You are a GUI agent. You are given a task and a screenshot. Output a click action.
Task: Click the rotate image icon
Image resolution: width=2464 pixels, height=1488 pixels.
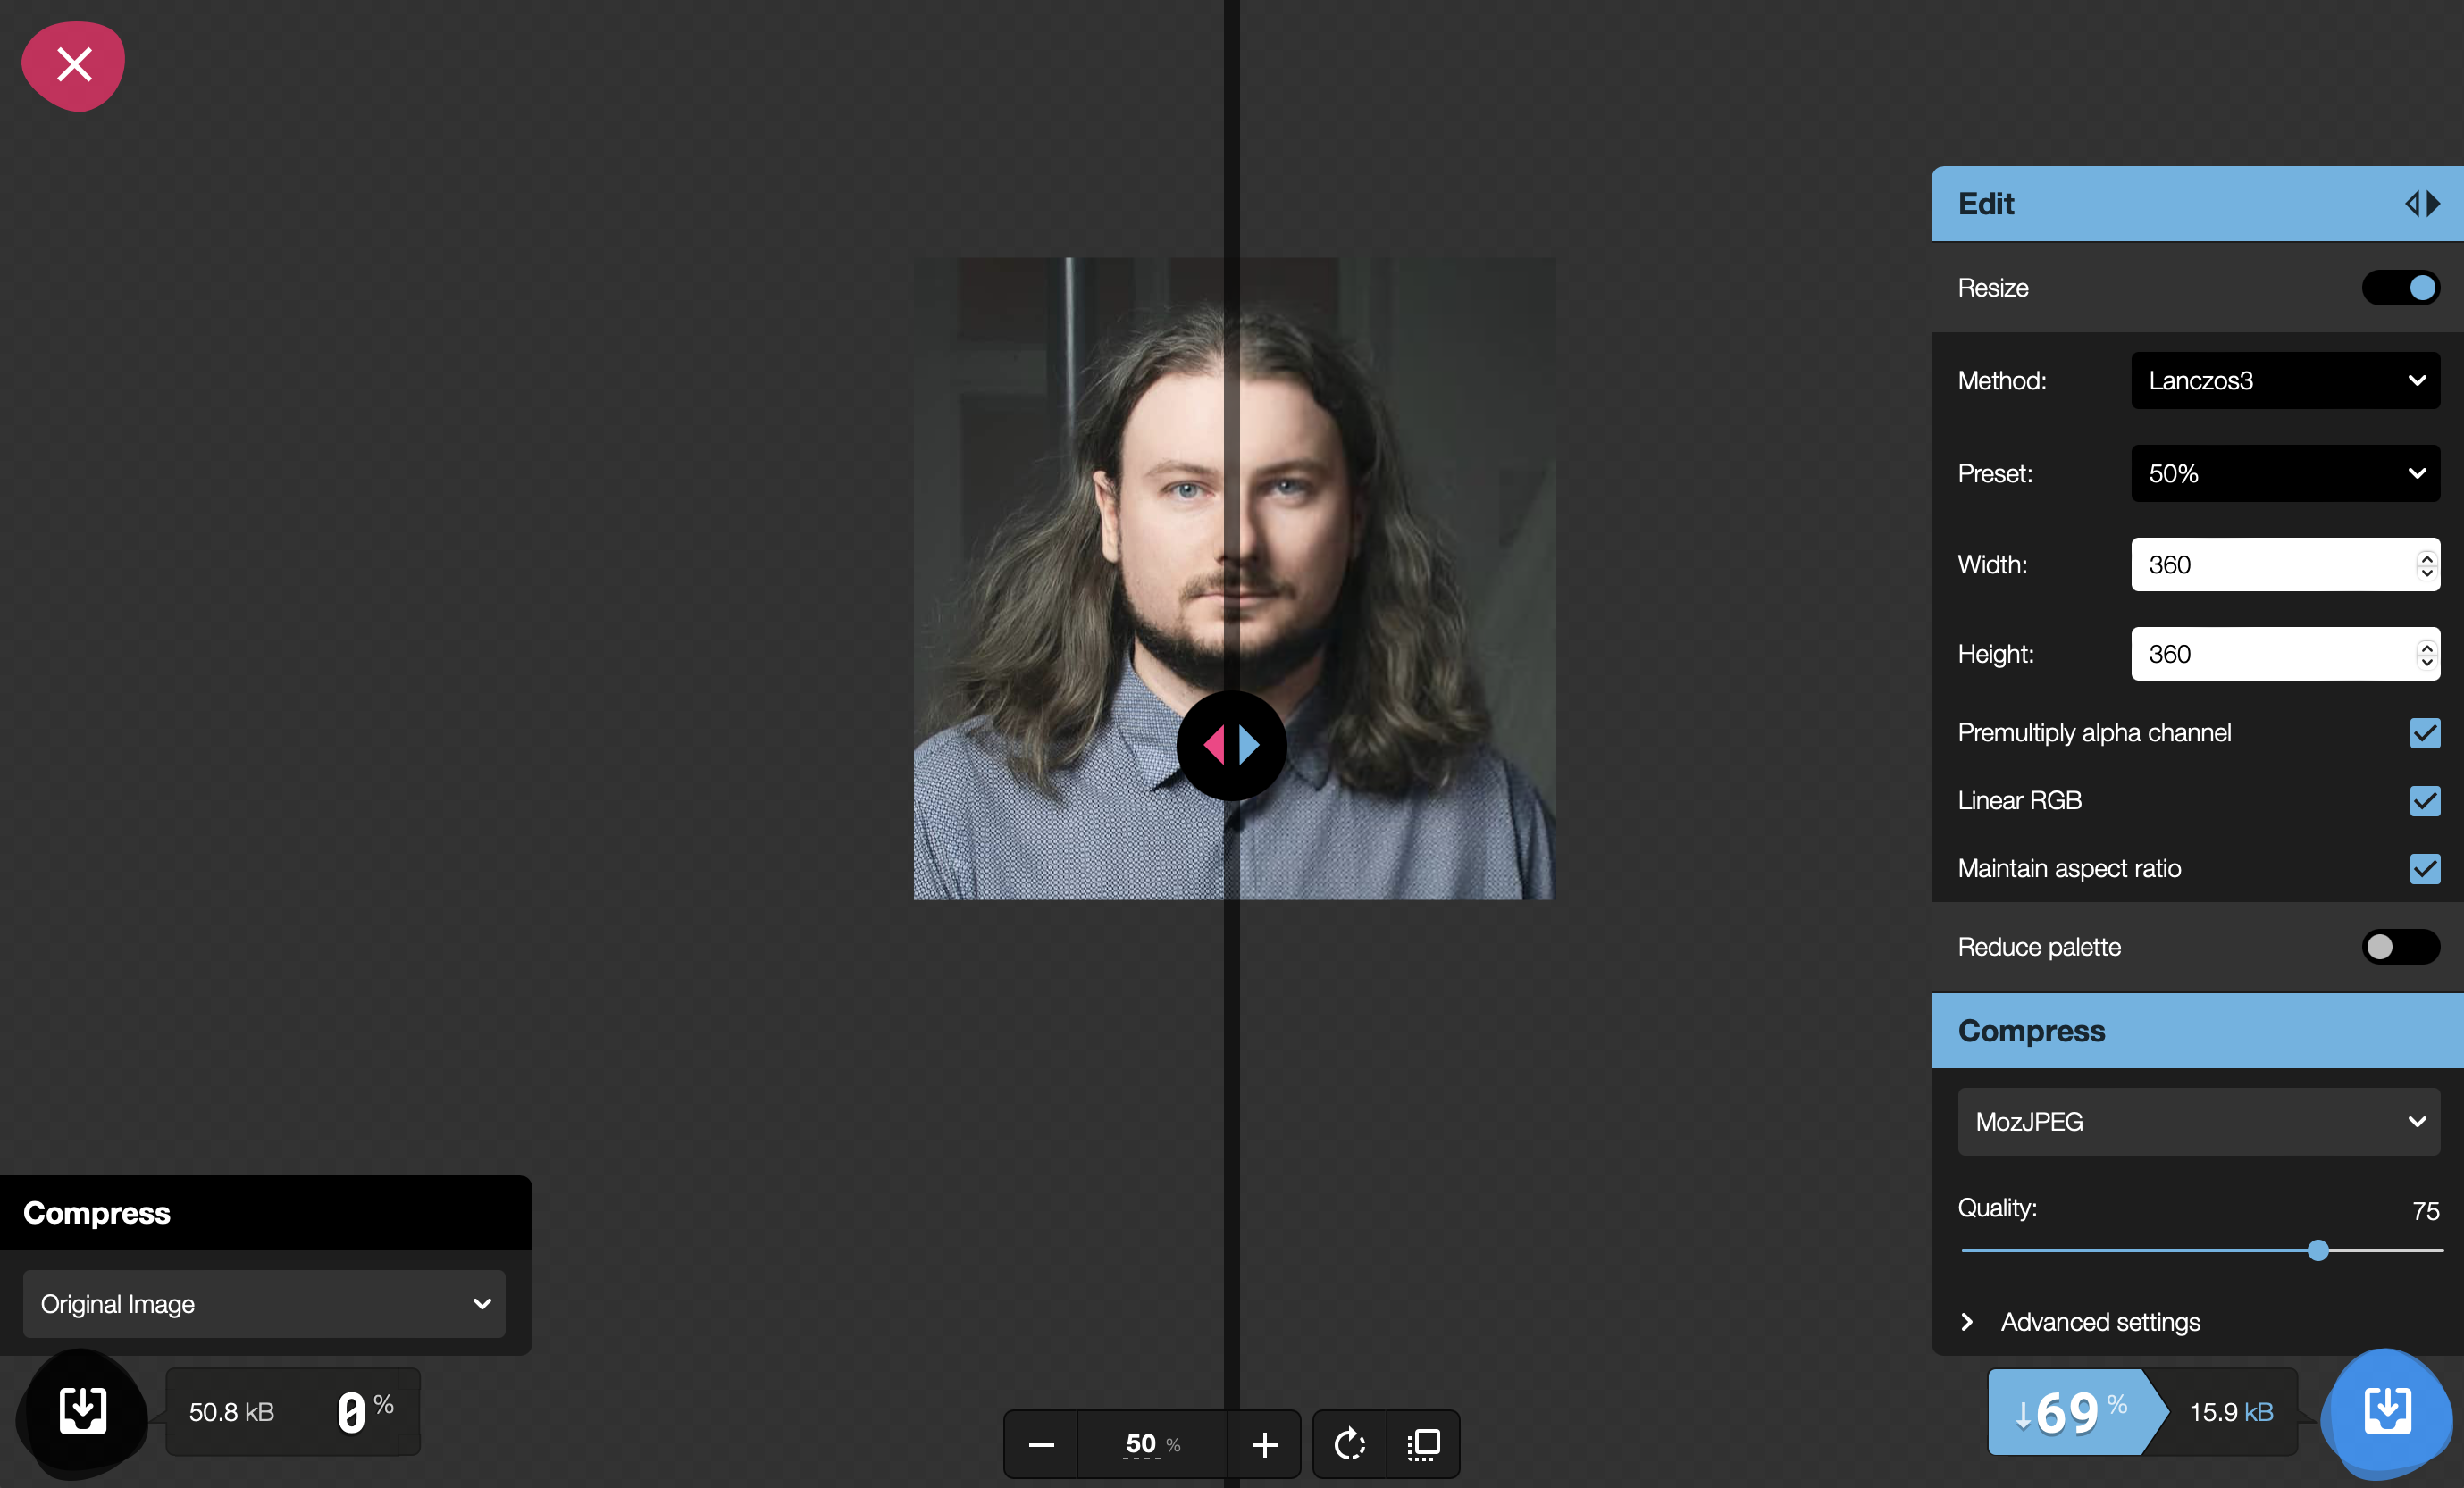[1348, 1444]
